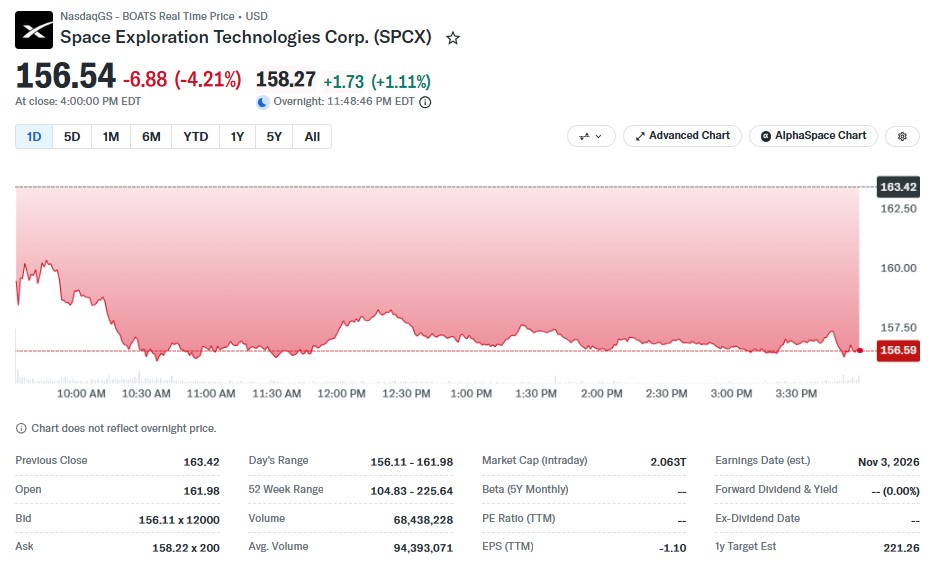Click the 156.59 current price chart label

click(898, 350)
